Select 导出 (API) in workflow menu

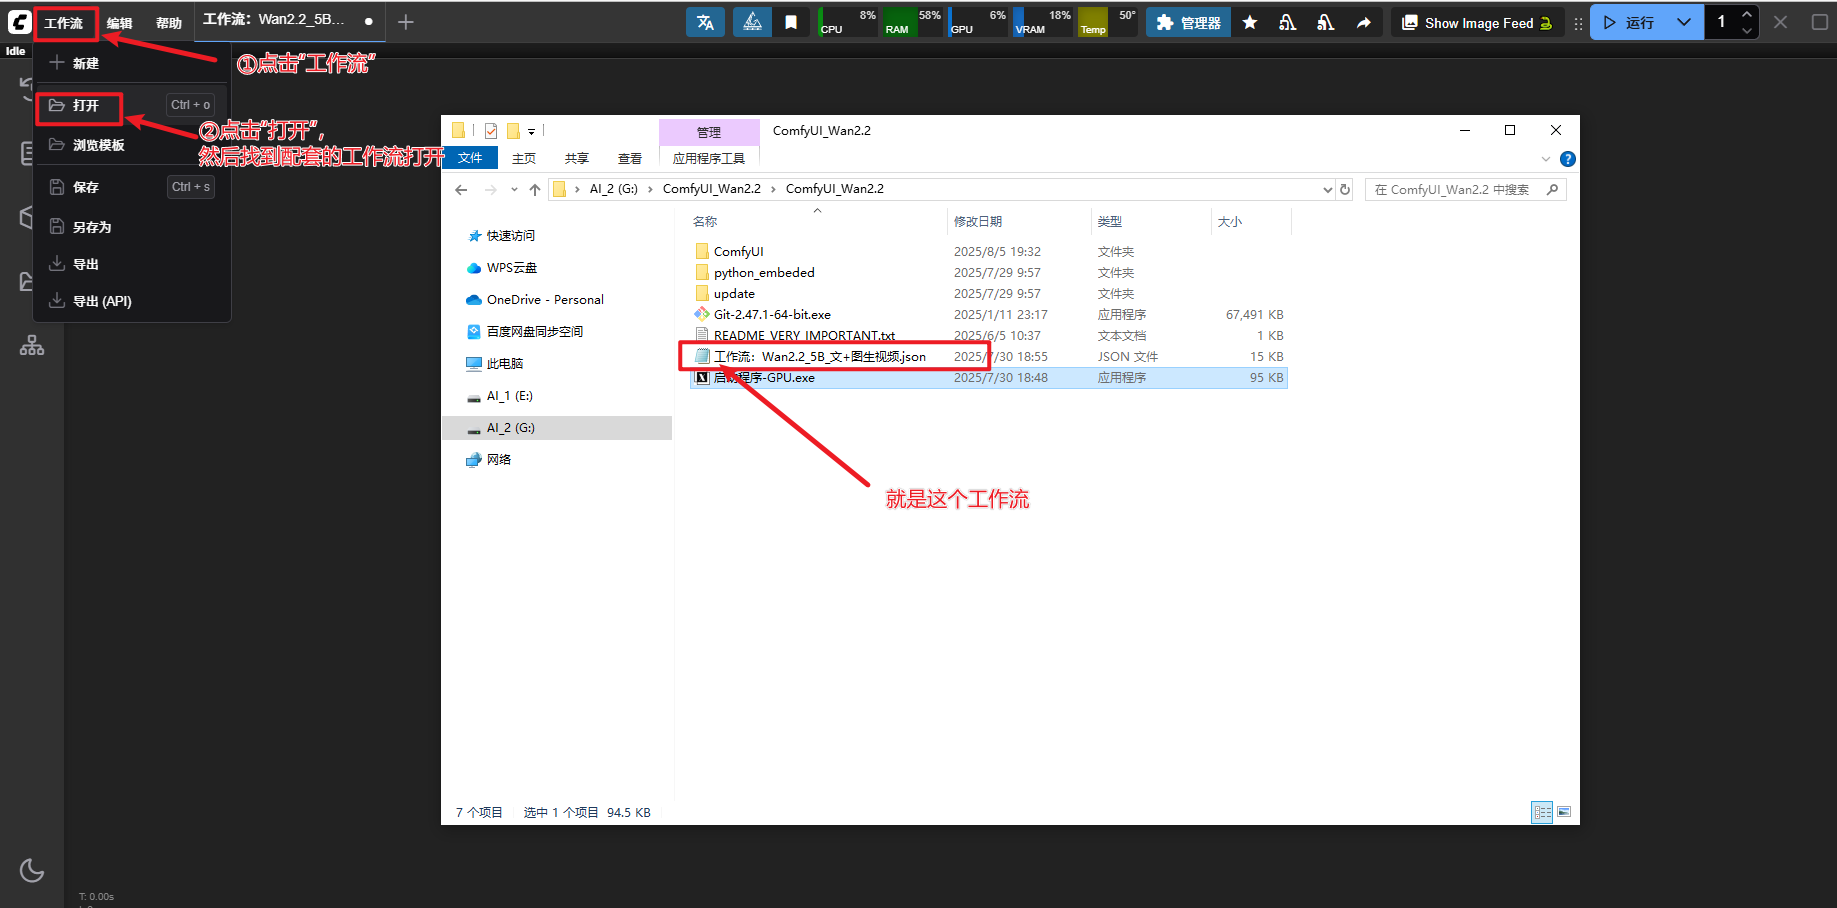(x=132, y=301)
